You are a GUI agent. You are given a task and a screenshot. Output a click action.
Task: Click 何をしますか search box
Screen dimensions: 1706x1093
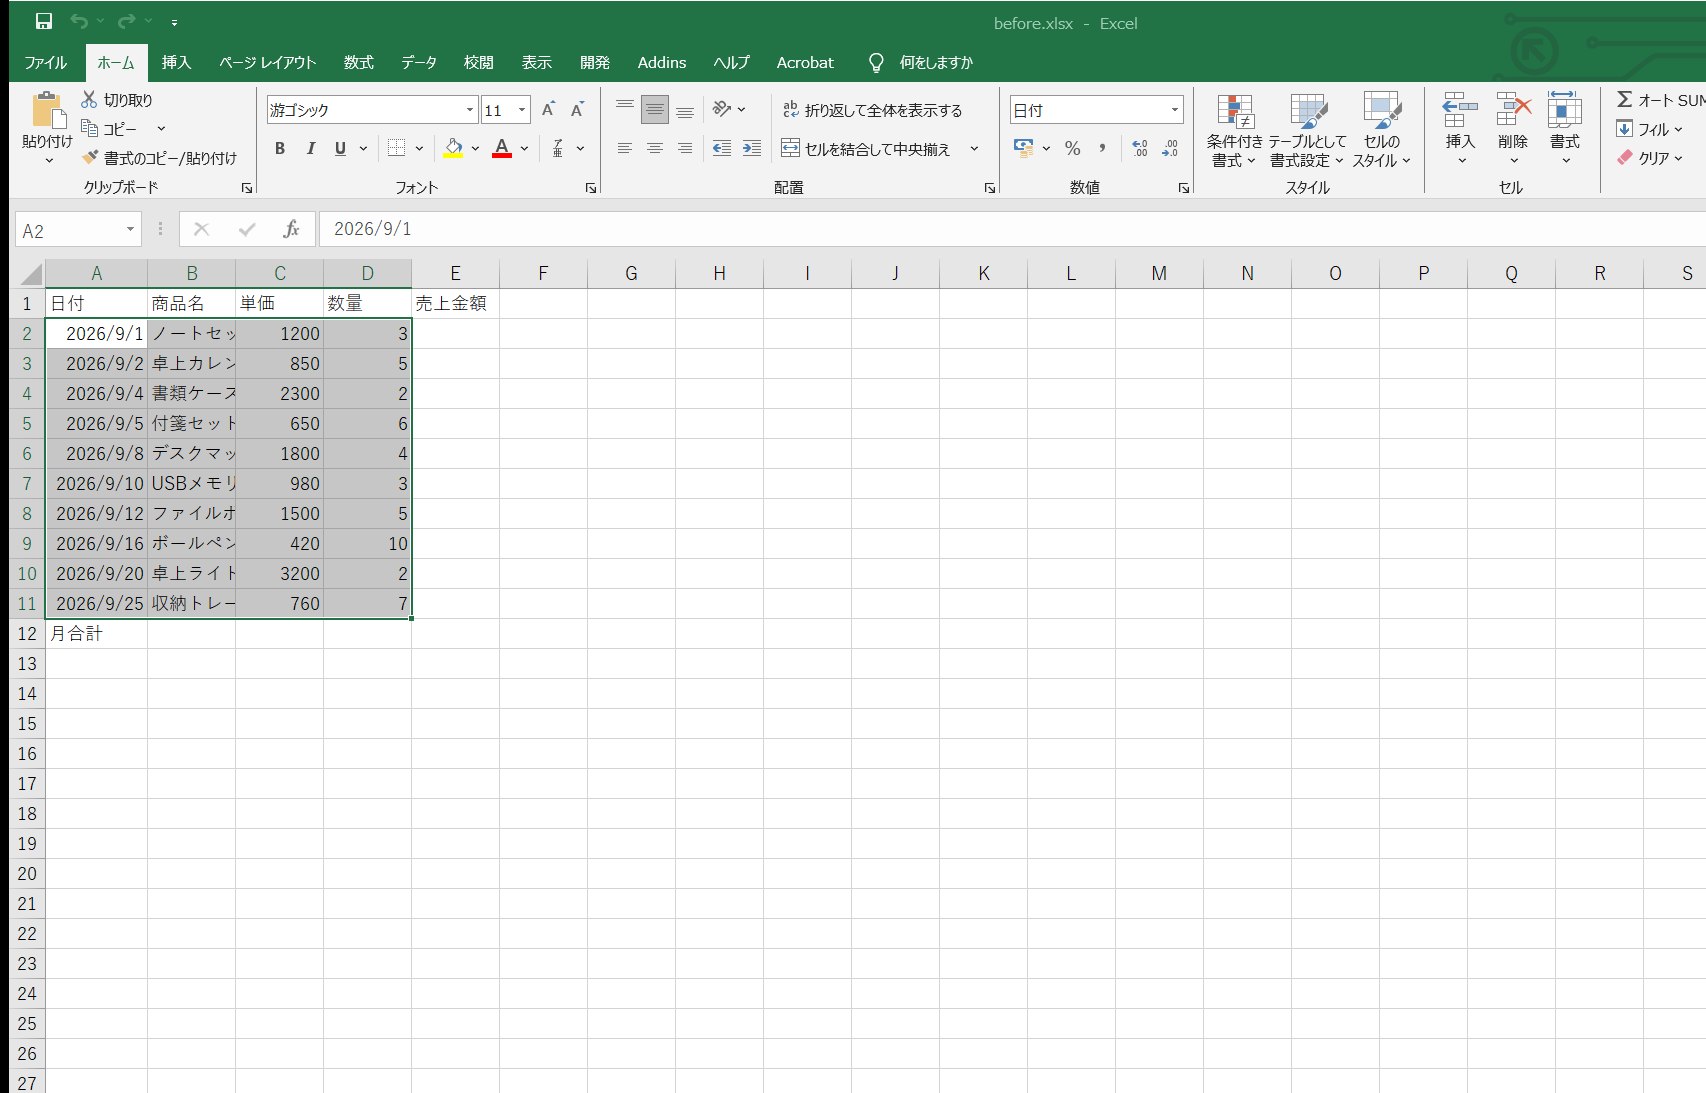point(920,62)
